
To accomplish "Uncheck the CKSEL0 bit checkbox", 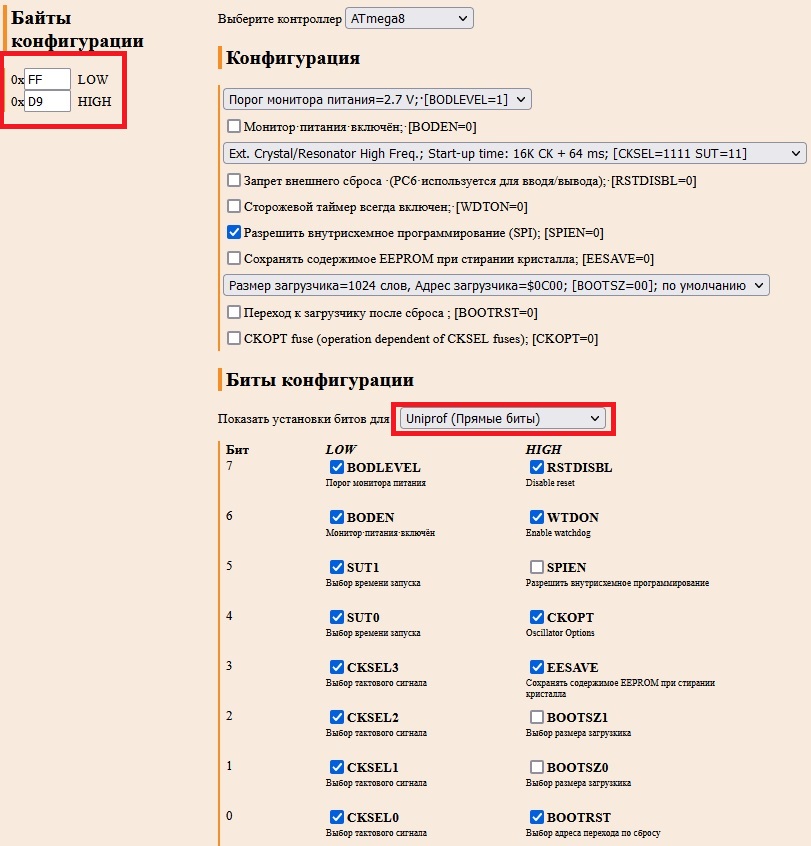I will pyautogui.click(x=337, y=817).
